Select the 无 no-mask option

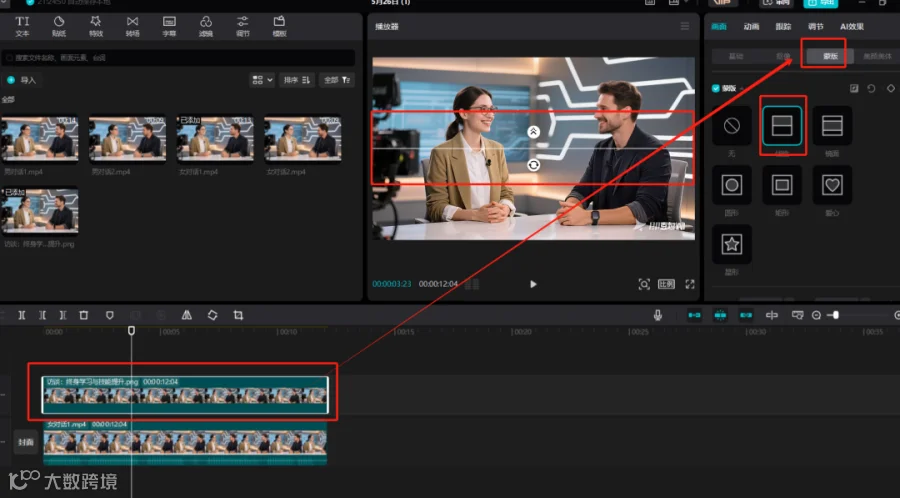[732, 125]
